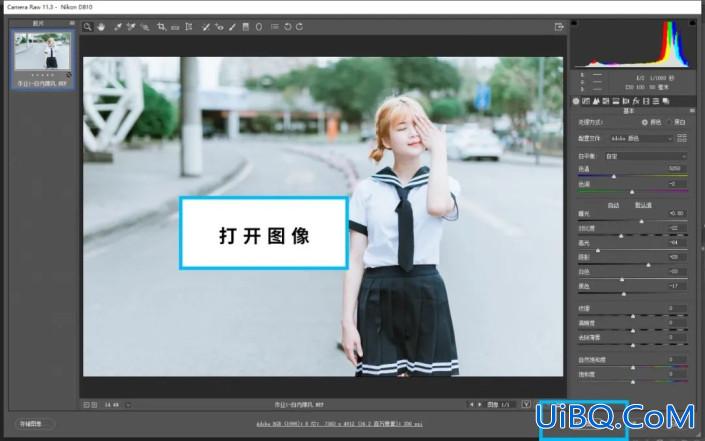Click the Tint slider handle
The height and width of the screenshot is (441, 705).
pyautogui.click(x=632, y=192)
